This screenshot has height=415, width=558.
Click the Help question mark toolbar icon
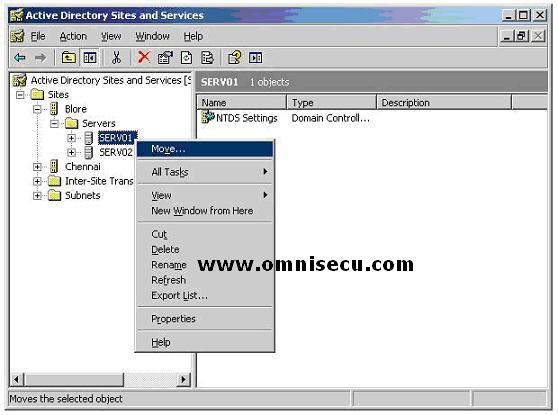[x=235, y=57]
